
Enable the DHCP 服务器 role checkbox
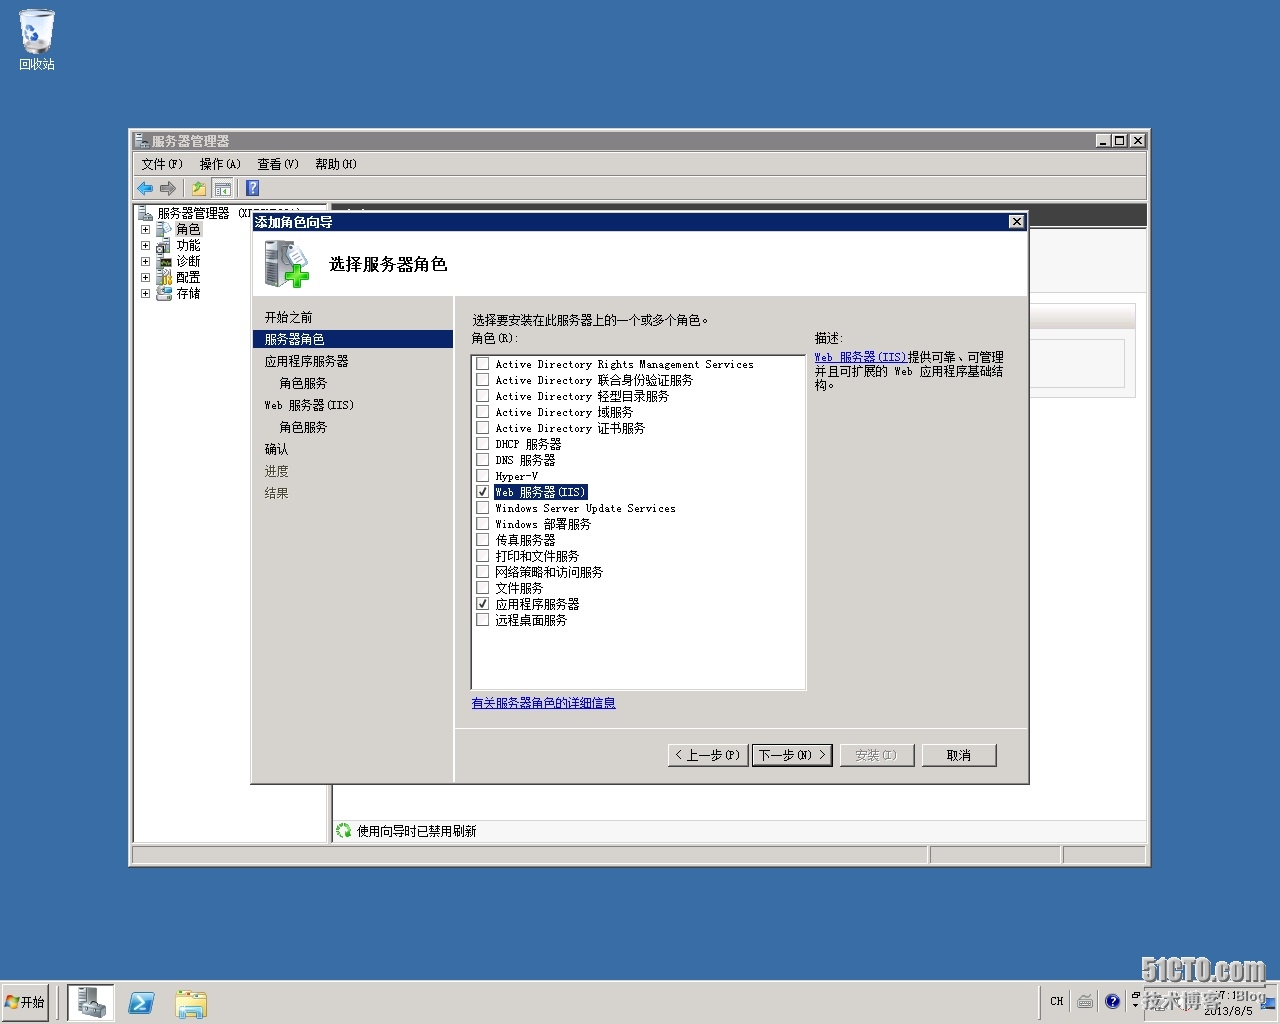pyautogui.click(x=483, y=444)
